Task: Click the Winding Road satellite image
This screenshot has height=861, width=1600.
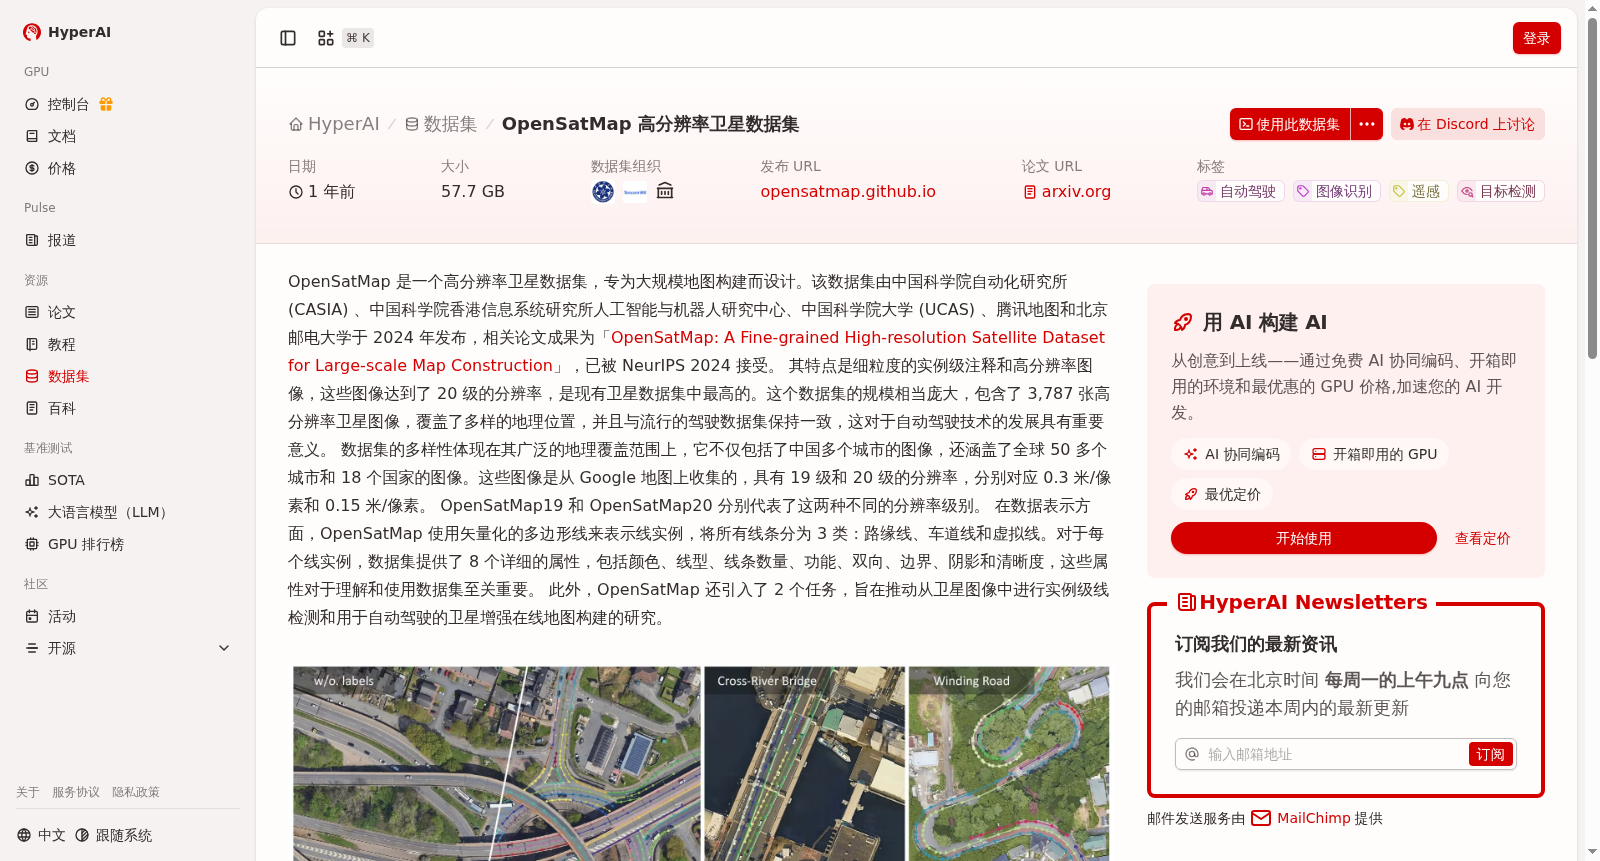Action: 1009,764
